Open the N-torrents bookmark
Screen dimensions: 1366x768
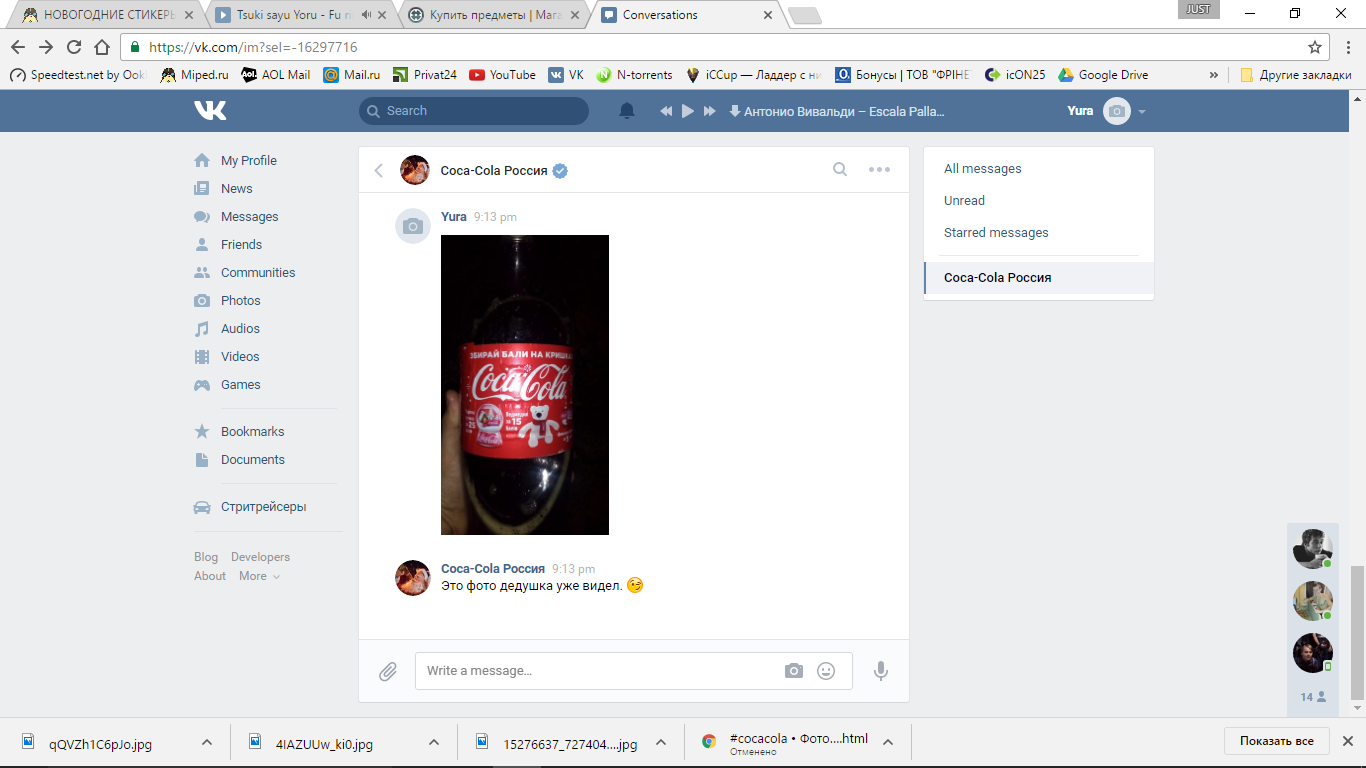pos(634,75)
